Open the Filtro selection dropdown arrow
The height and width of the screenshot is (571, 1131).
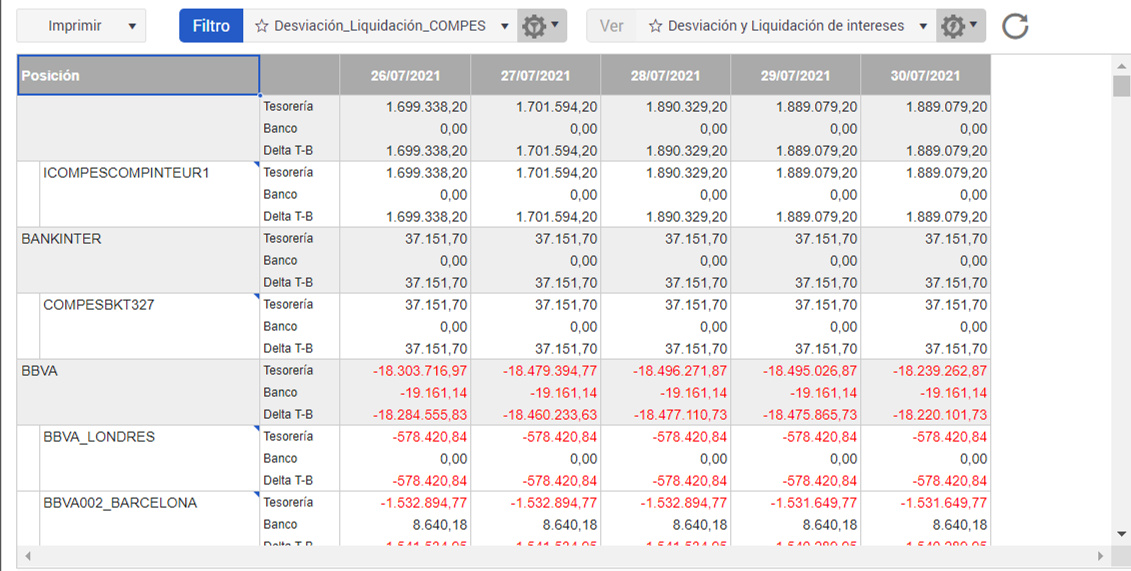point(504,26)
